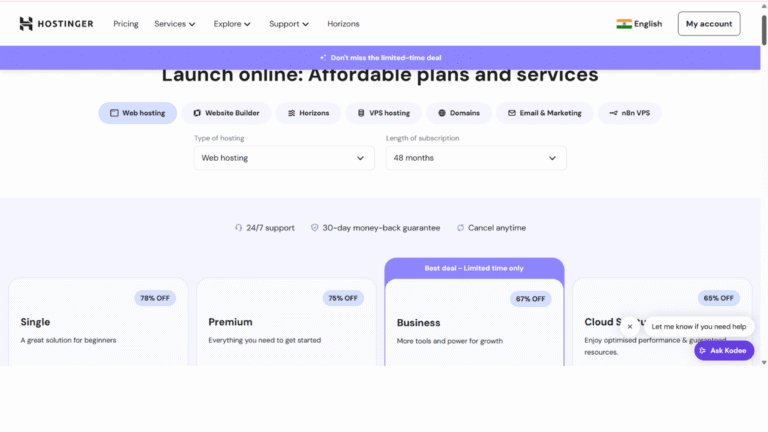Click the Email & Marketing envelope icon
Viewport: 768px width, 432px height.
point(512,113)
